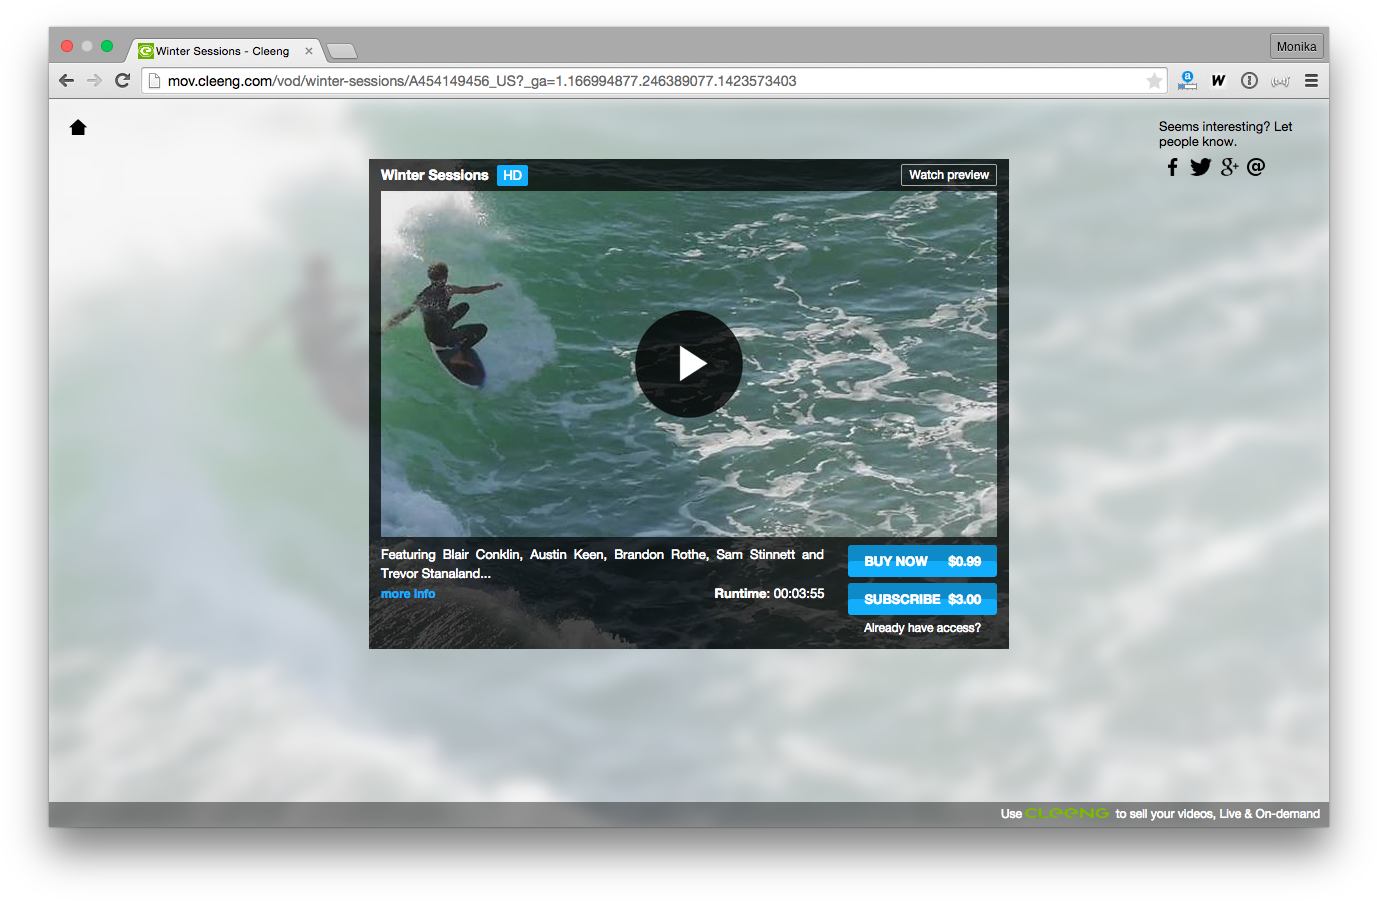
Task: Open the 'more info' link
Action: click(408, 594)
